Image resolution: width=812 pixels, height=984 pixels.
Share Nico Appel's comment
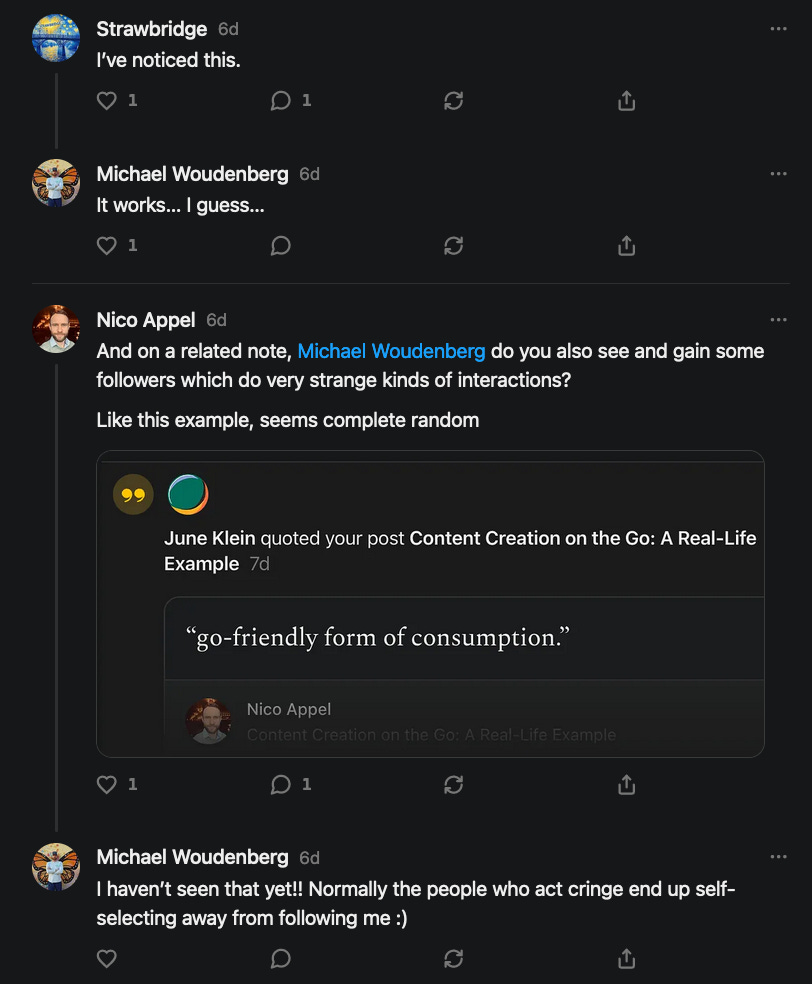coord(627,785)
